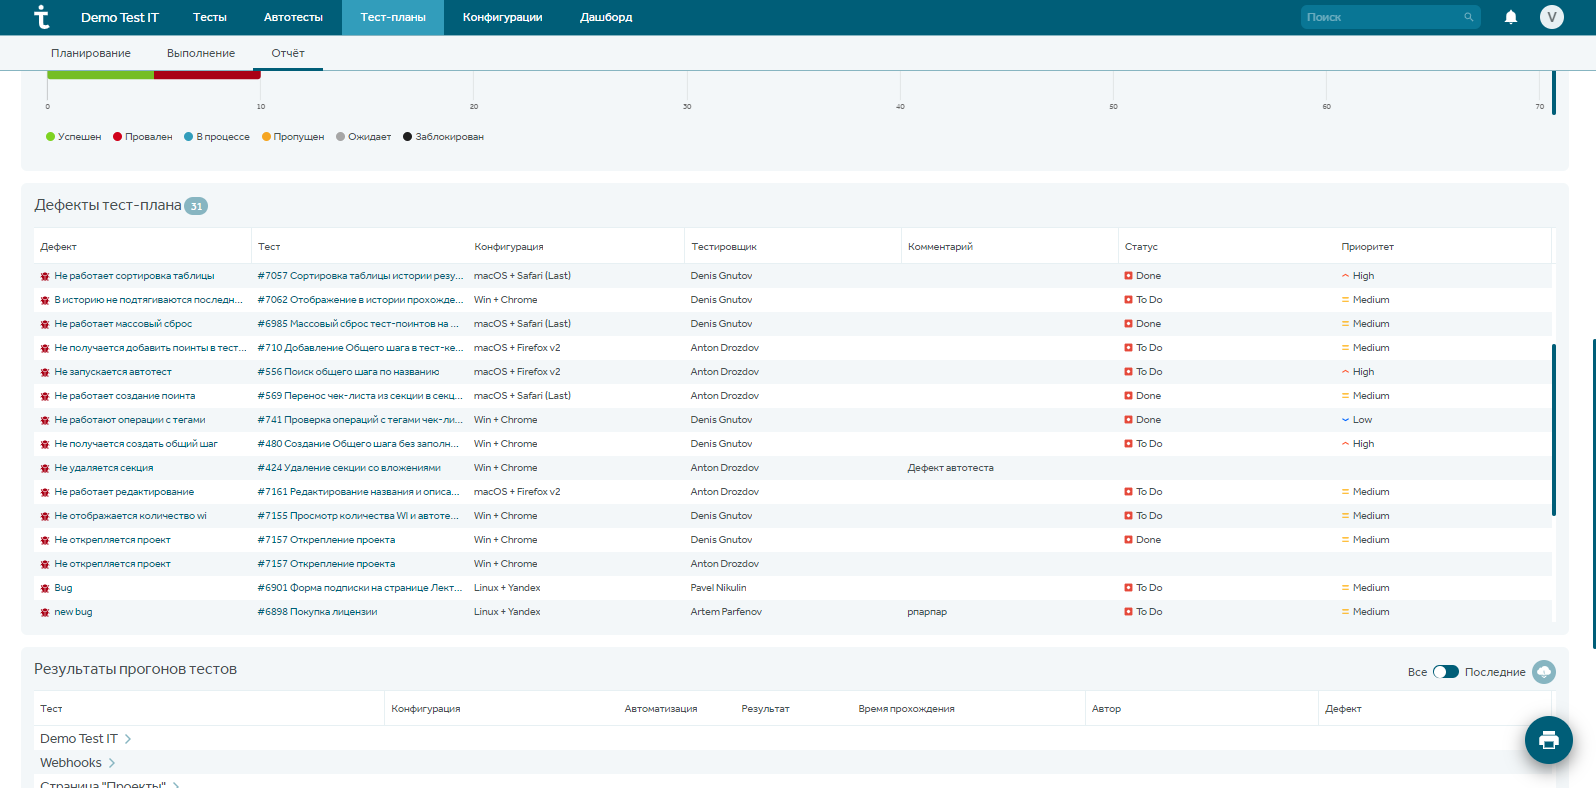This screenshot has height=788, width=1596.
Task: Toggle 'Успешен' legend item
Action: pos(73,137)
